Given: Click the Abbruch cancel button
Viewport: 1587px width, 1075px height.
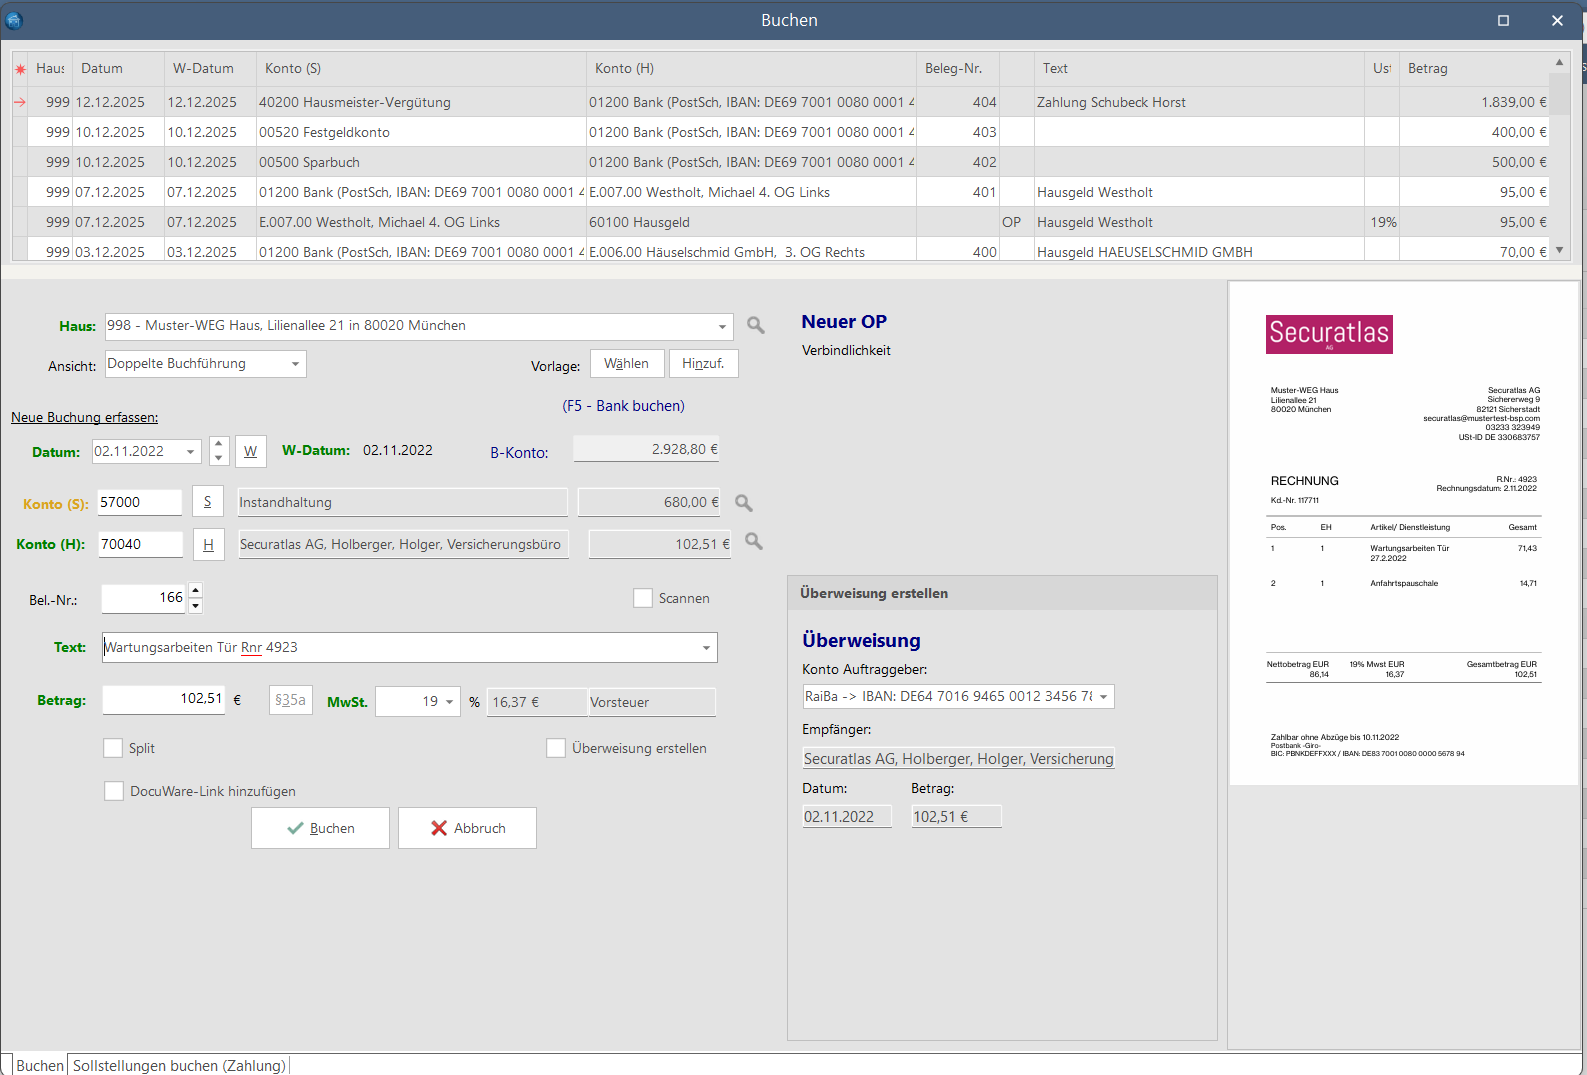Looking at the screenshot, I should [467, 828].
